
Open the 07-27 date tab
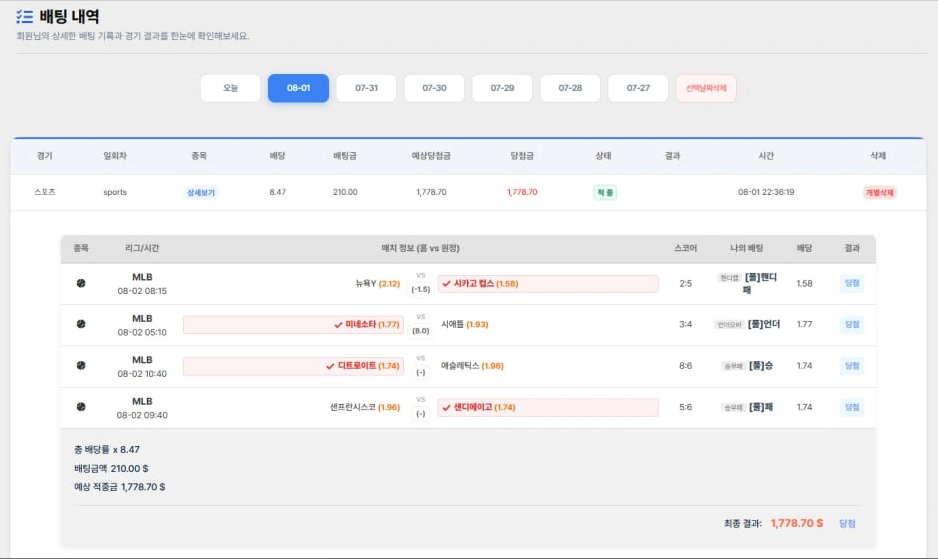click(x=638, y=88)
